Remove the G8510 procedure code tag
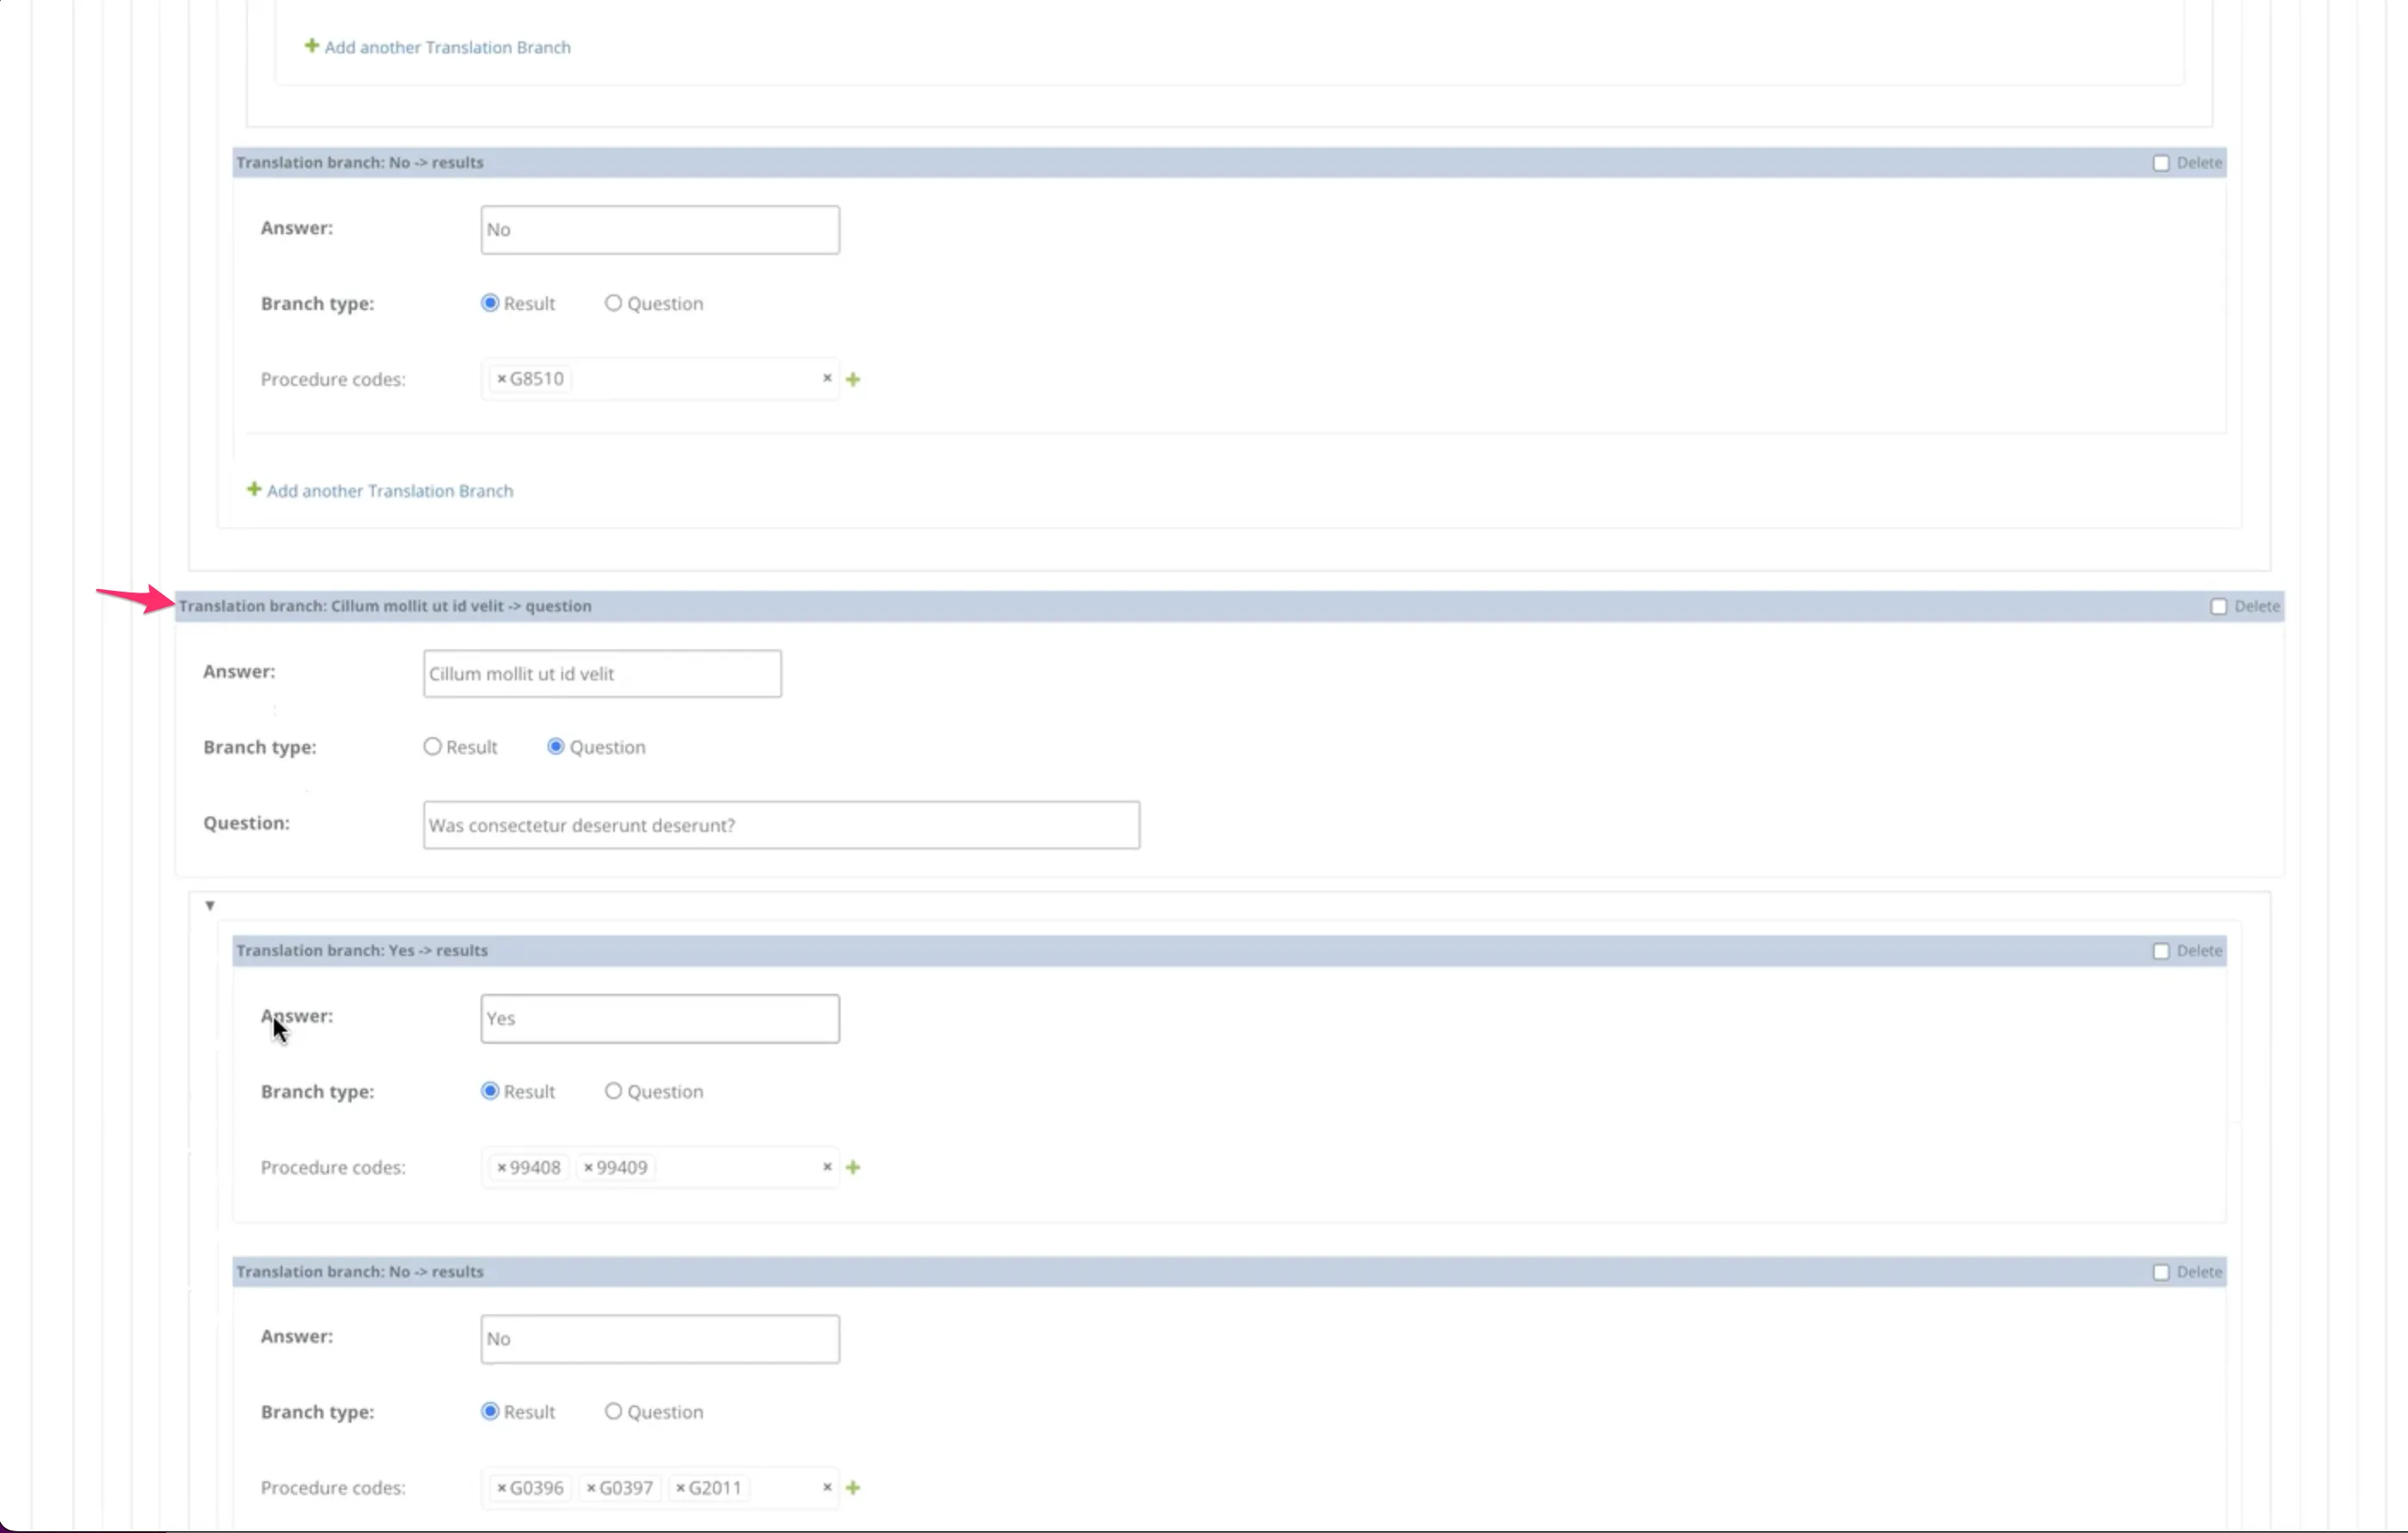 coord(501,379)
